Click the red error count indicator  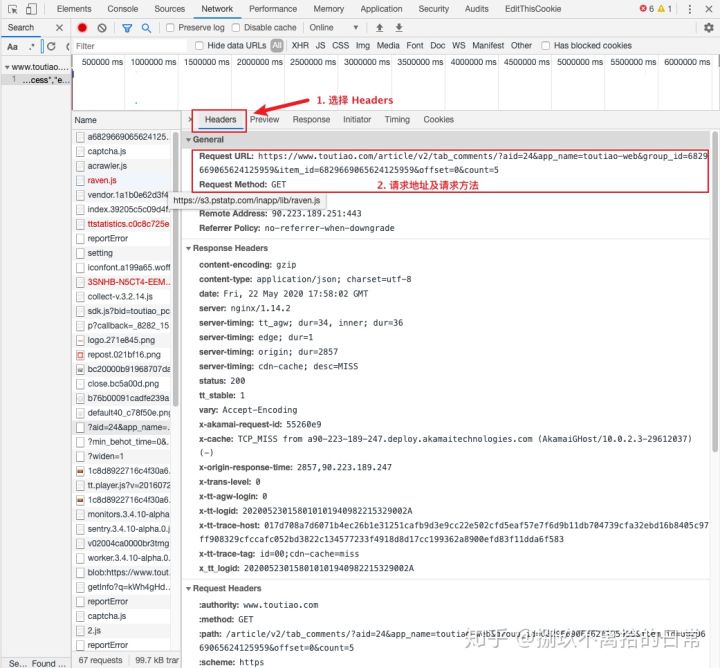(647, 9)
